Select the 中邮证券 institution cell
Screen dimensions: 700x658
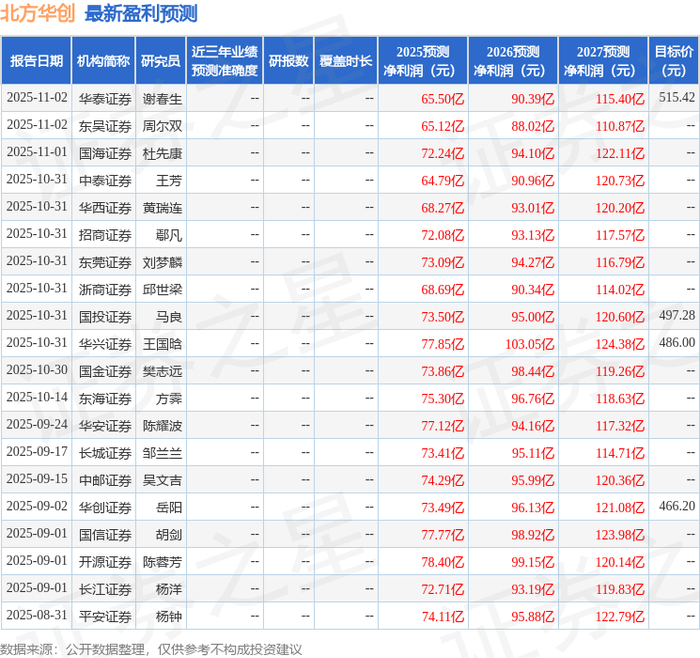coord(105,480)
